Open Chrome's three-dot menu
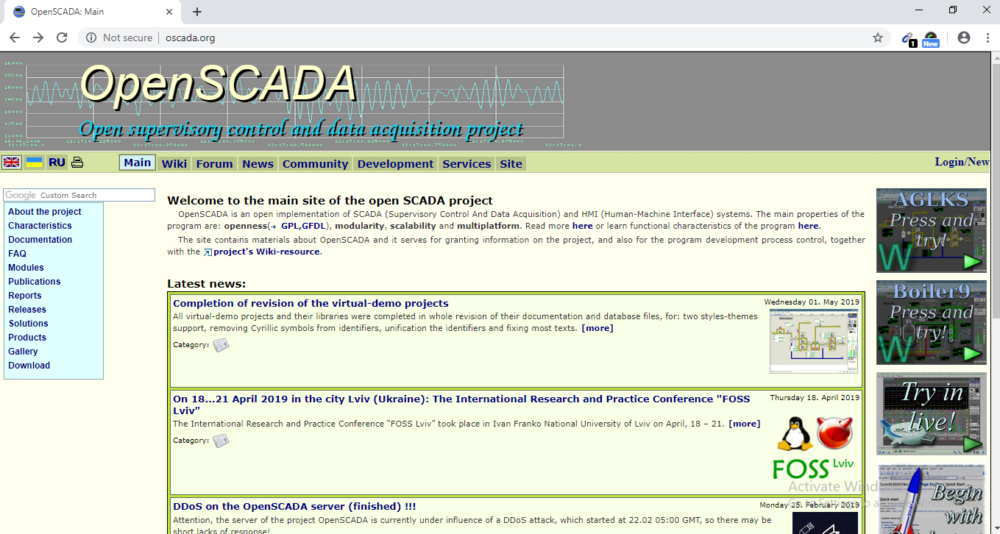Viewport: 1000px width, 534px height. [988, 38]
